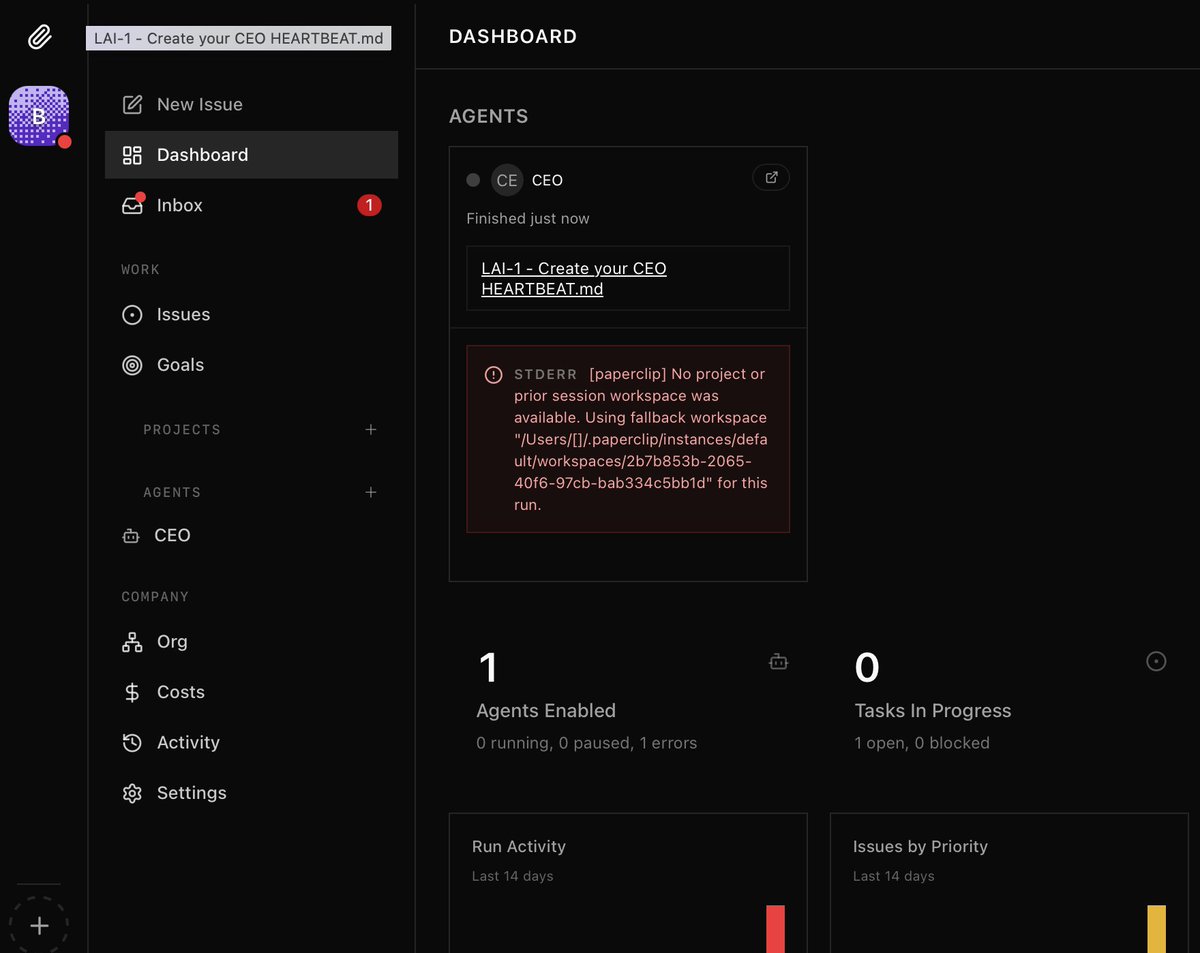Click the New Issue pencil icon
Viewport: 1200px width, 953px height.
tap(132, 104)
